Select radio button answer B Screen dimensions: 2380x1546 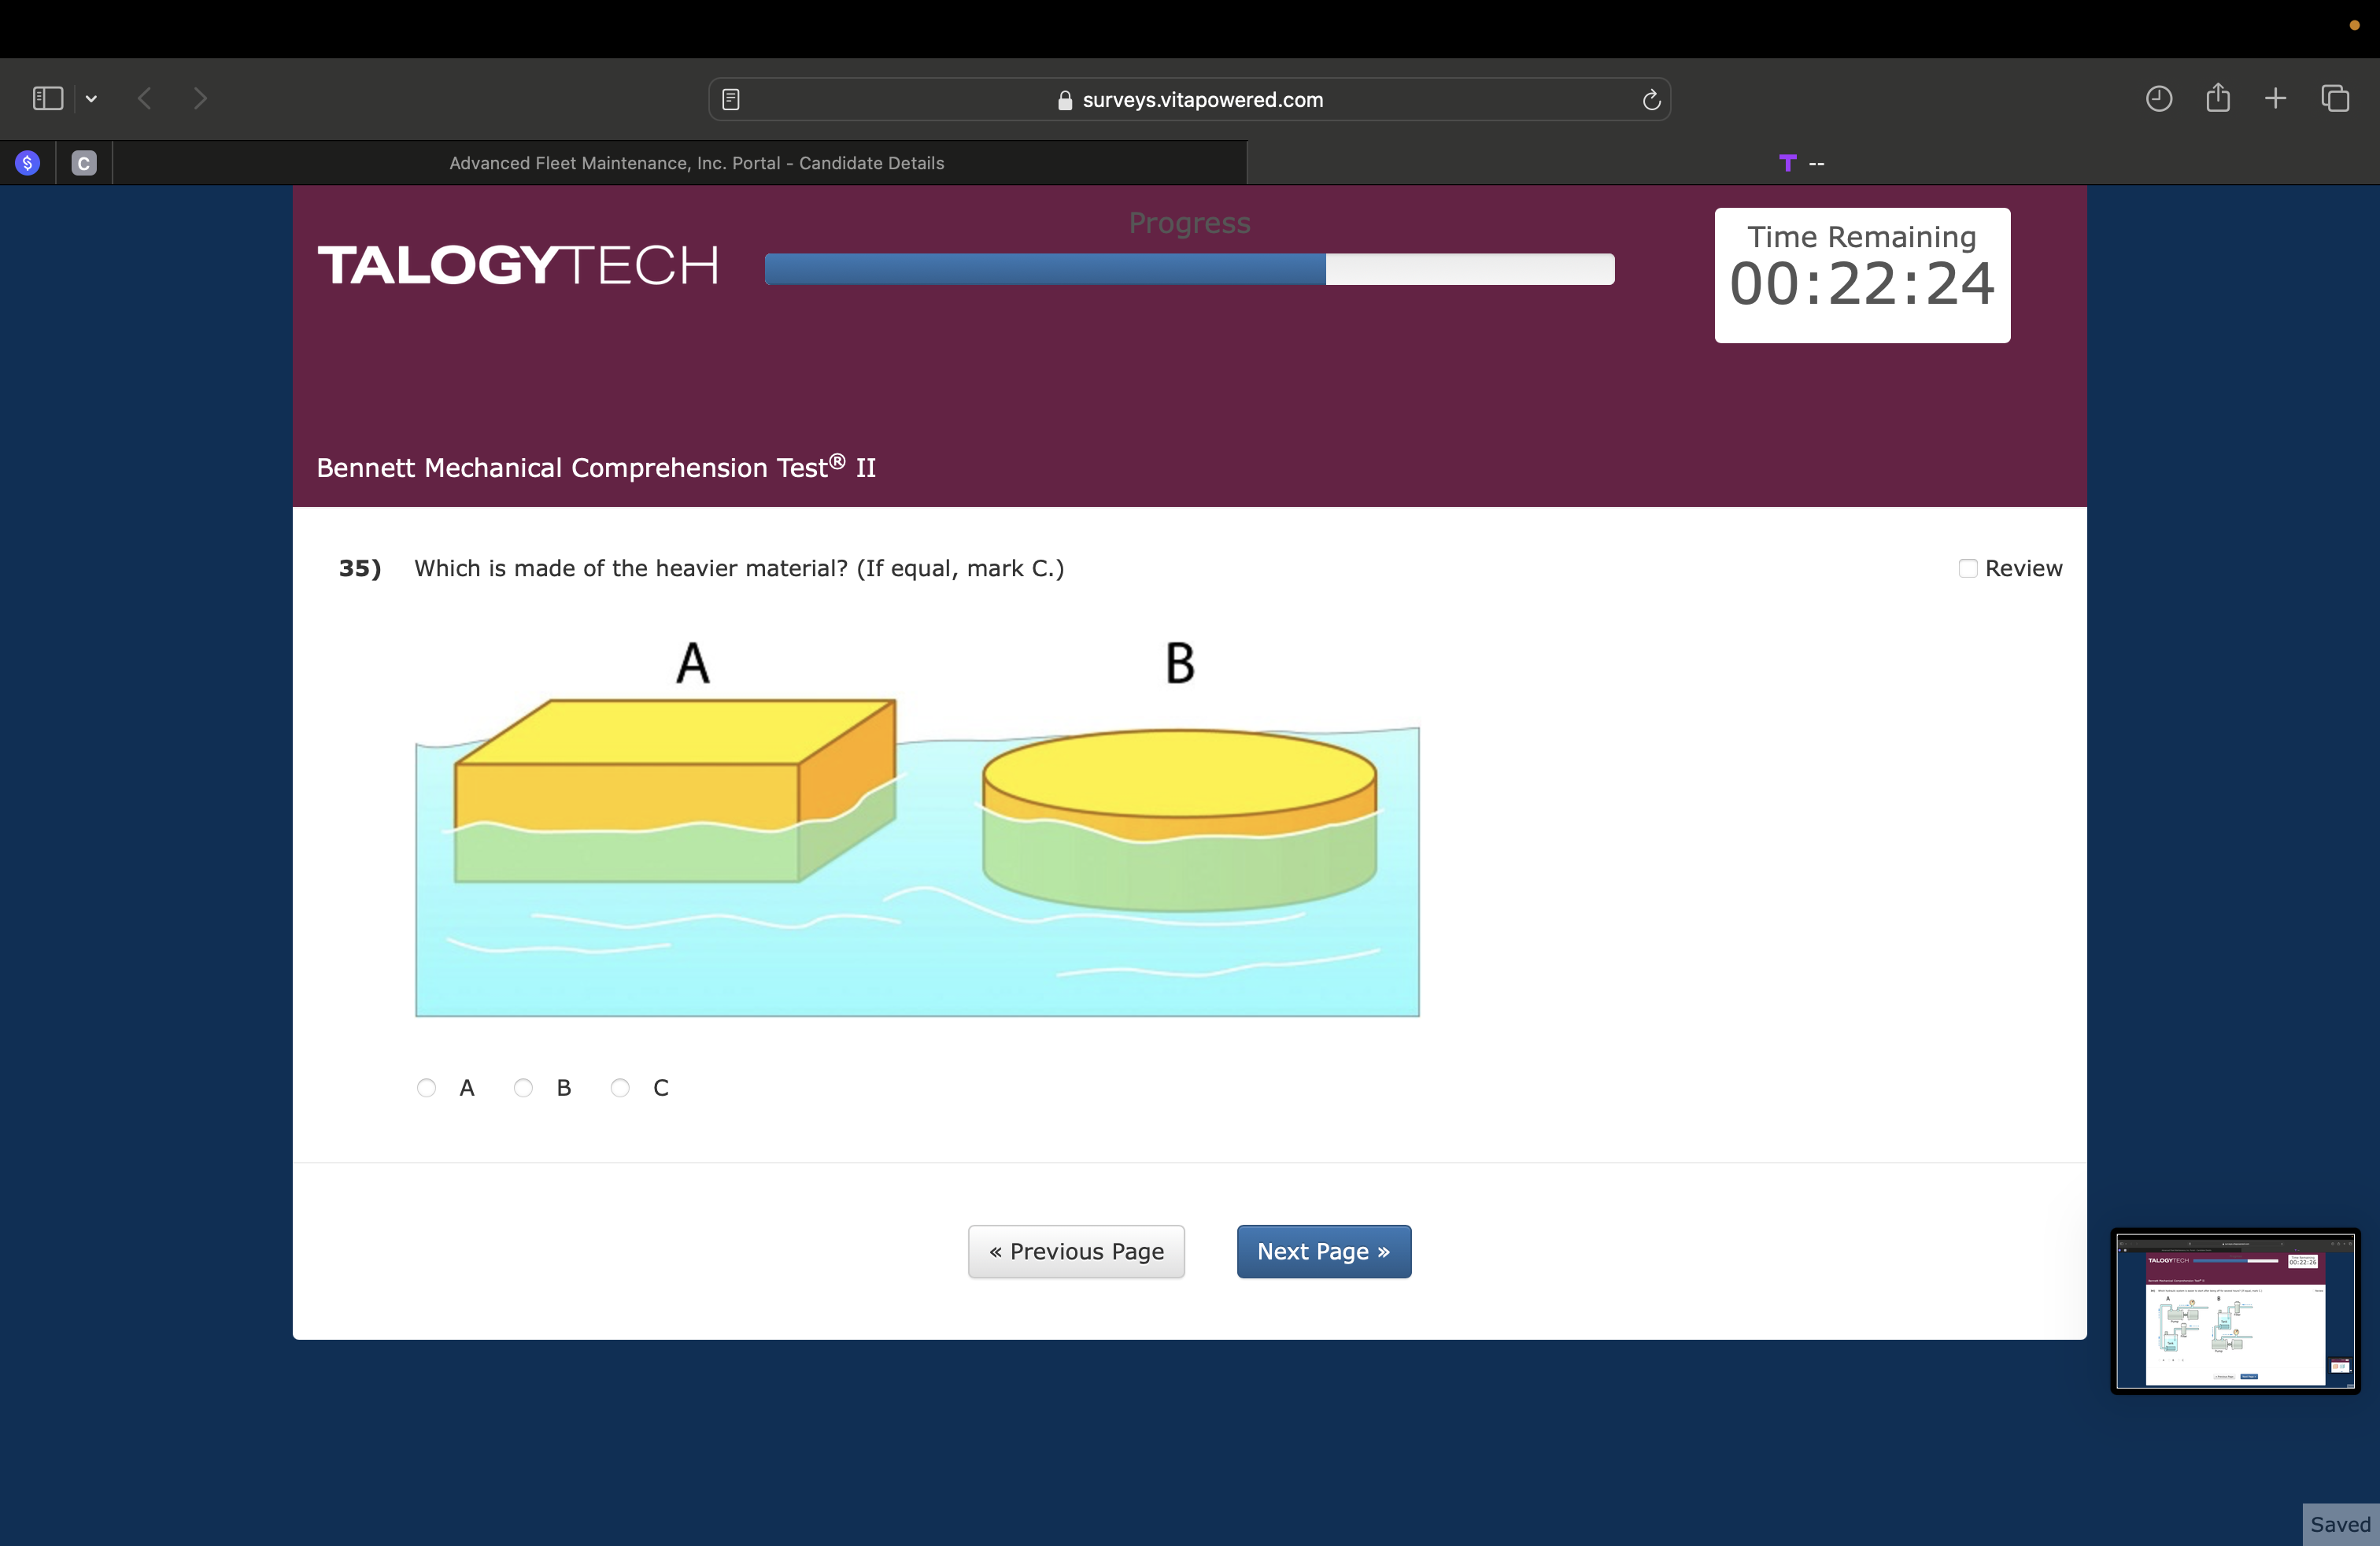pos(523,1087)
